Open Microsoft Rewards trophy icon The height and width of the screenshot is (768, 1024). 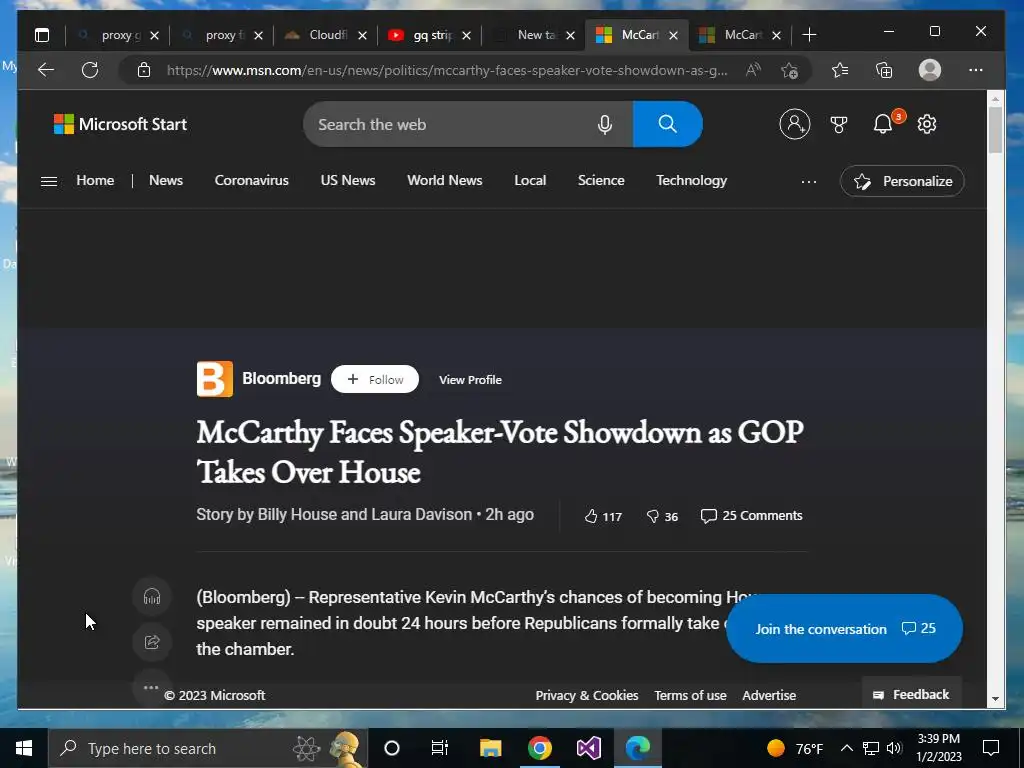coord(839,124)
